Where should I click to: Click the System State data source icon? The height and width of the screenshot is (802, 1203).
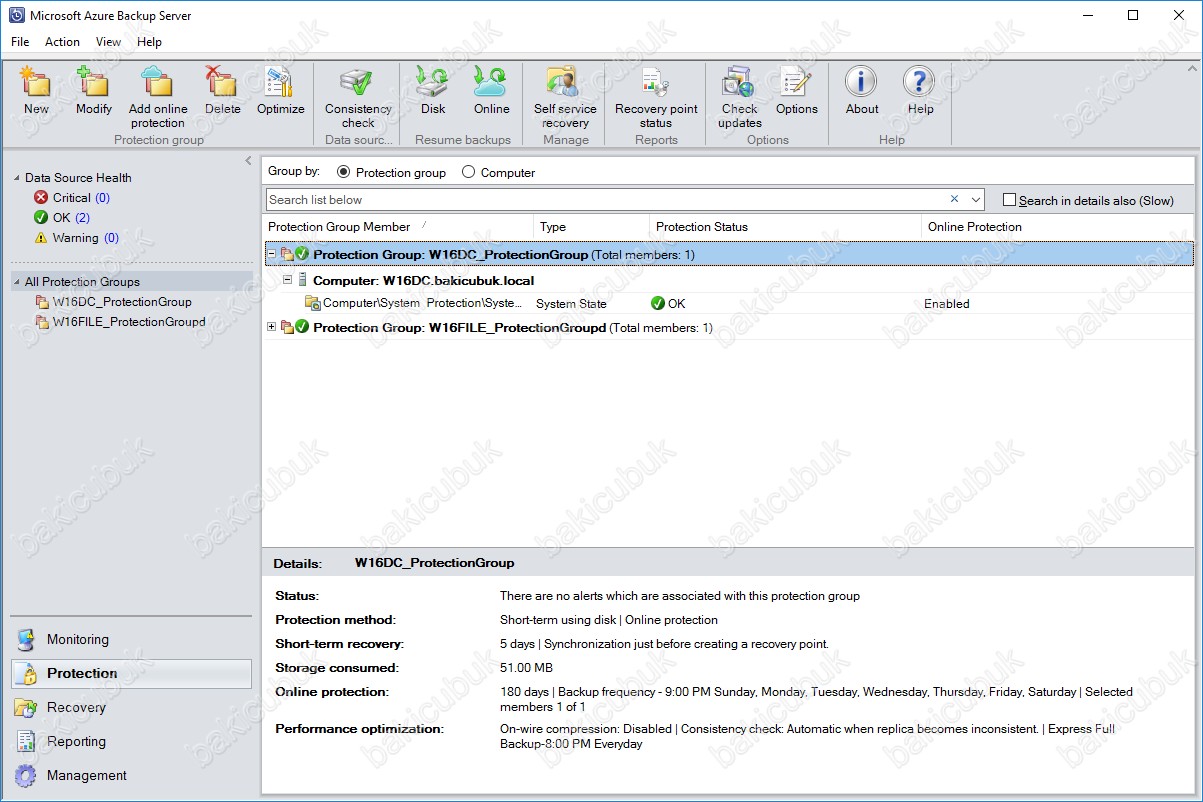coord(313,303)
